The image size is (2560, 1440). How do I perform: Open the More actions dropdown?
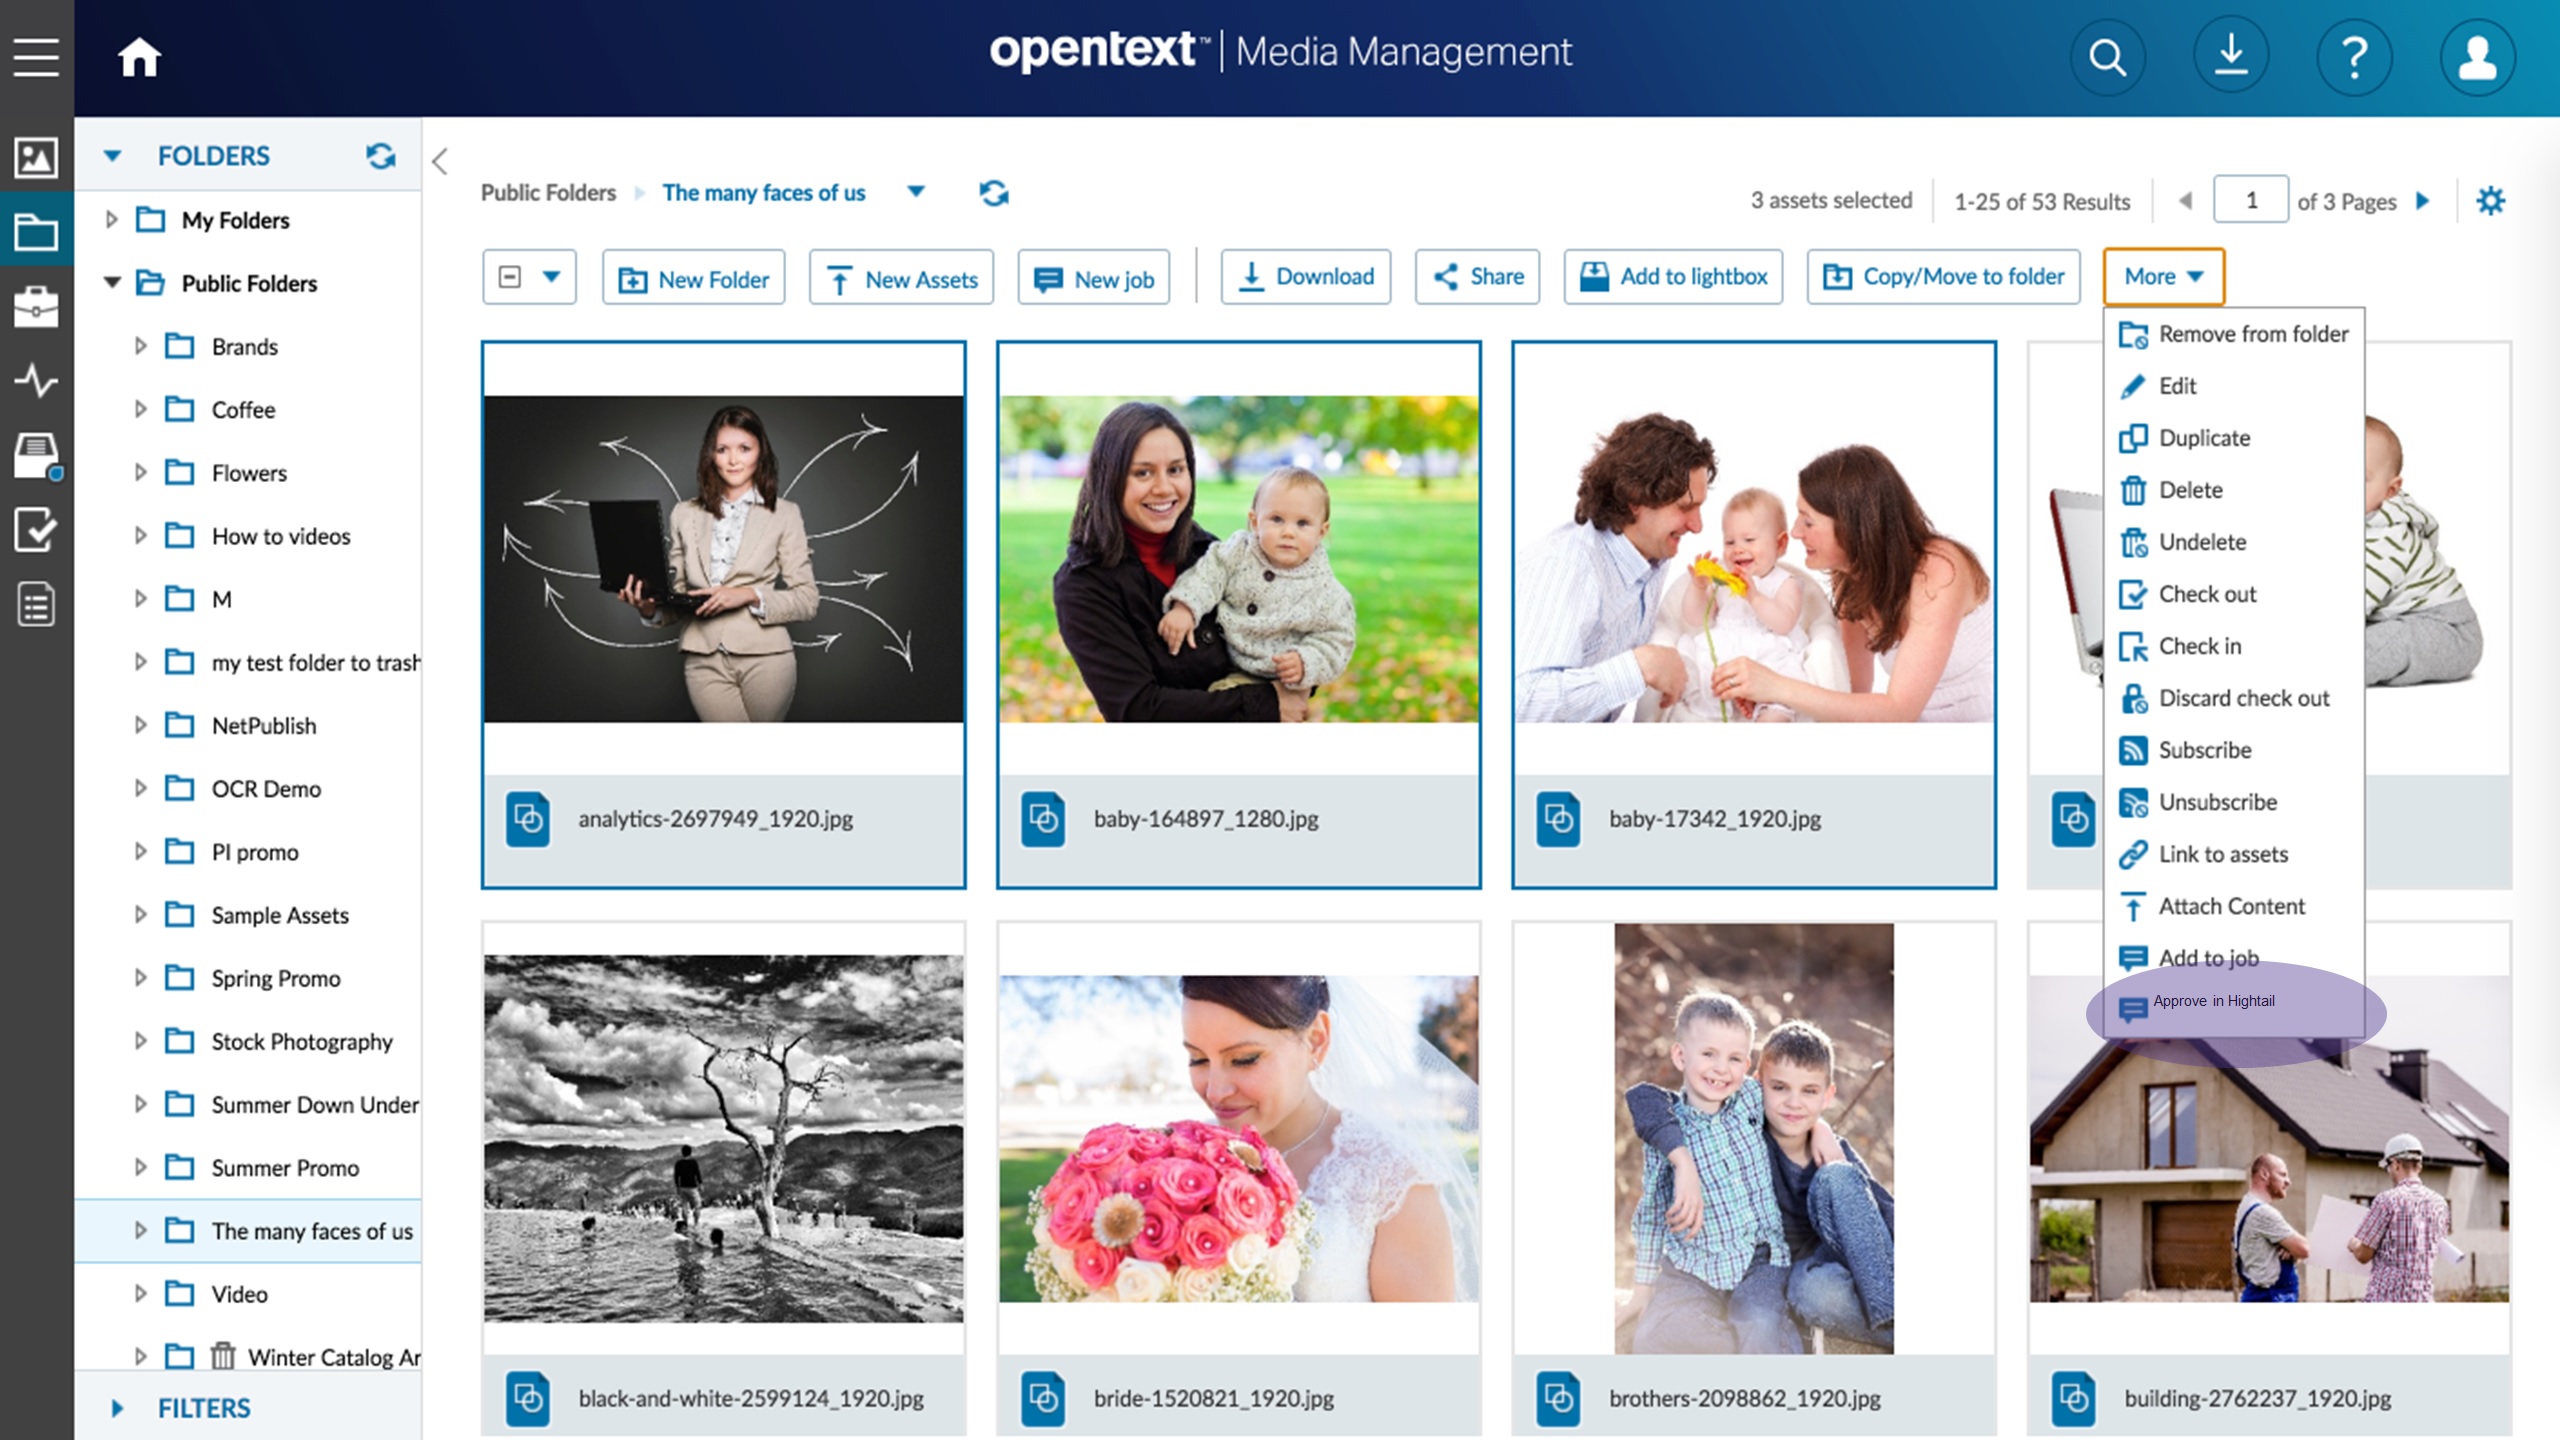pyautogui.click(x=2163, y=277)
